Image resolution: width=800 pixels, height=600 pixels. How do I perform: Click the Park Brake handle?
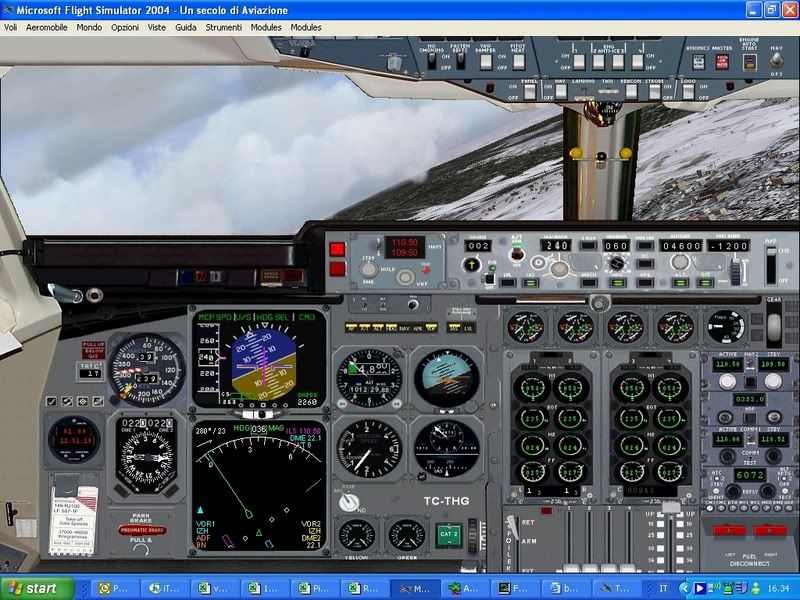tap(143, 531)
